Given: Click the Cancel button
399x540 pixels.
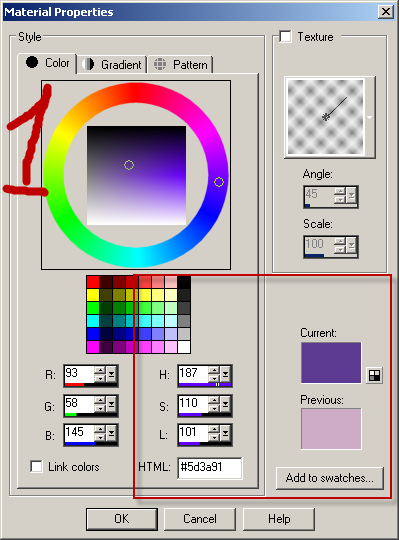Looking at the screenshot, I should [x=200, y=519].
